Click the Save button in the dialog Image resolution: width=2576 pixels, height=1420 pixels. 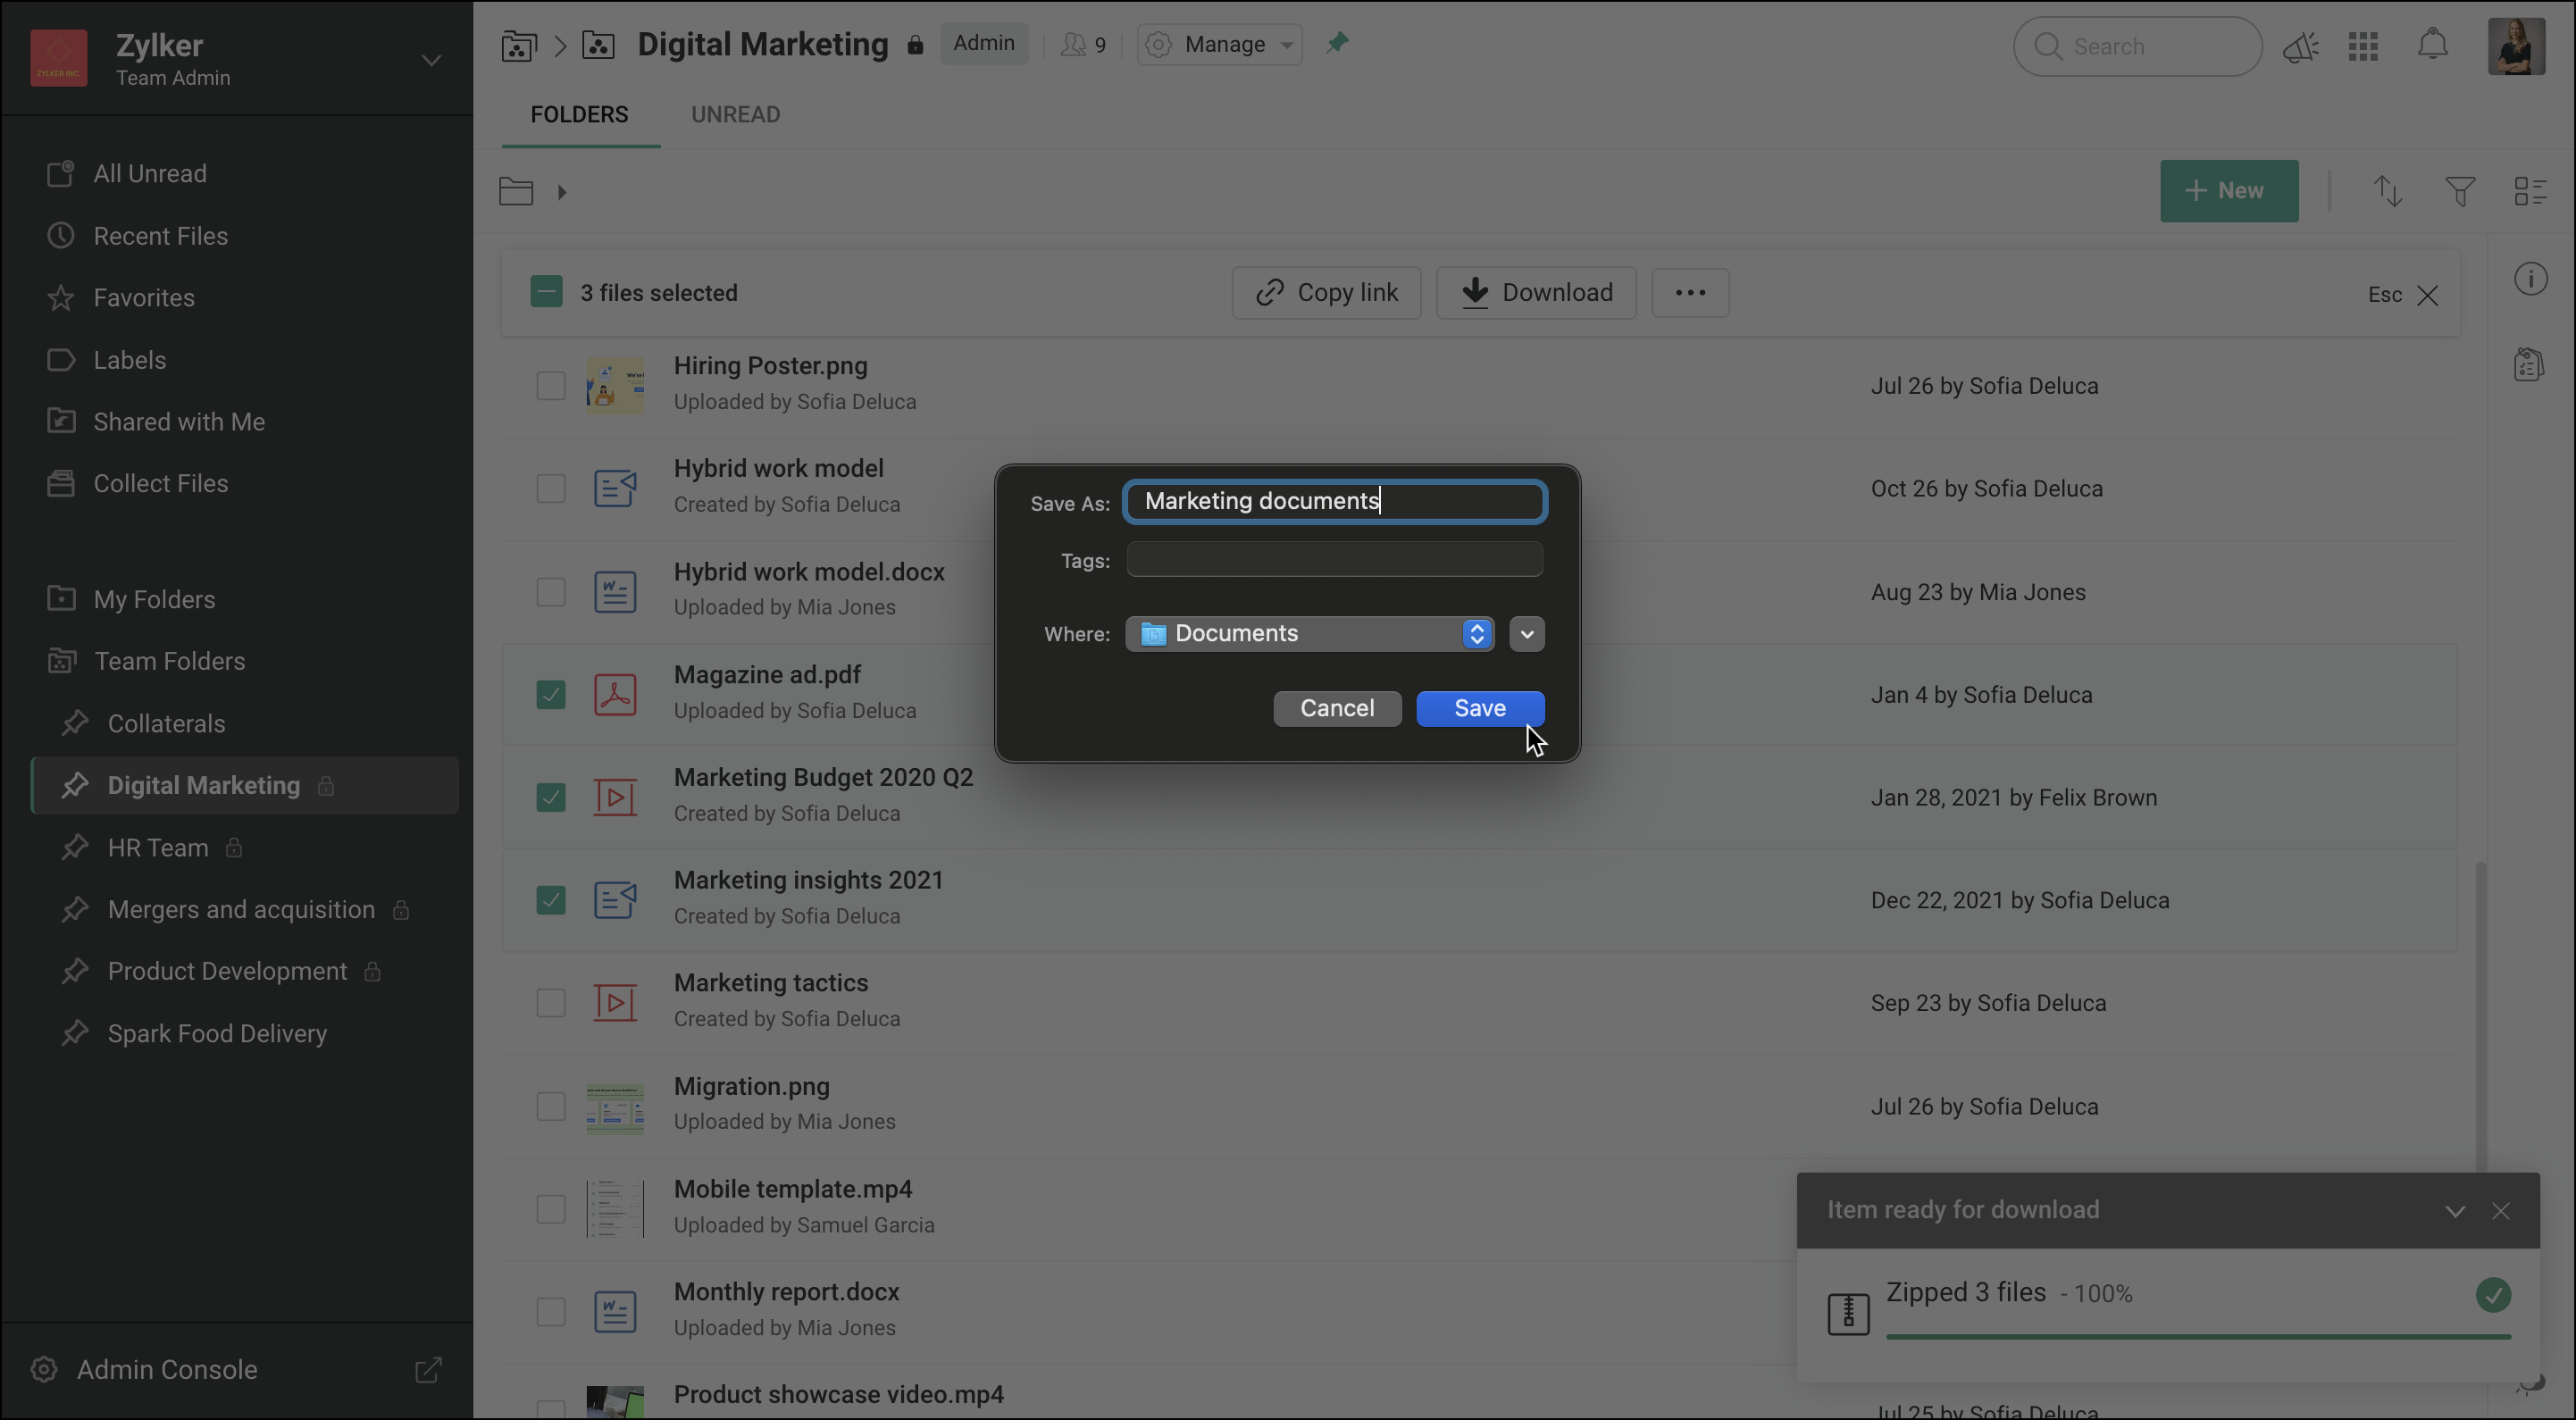click(1480, 708)
